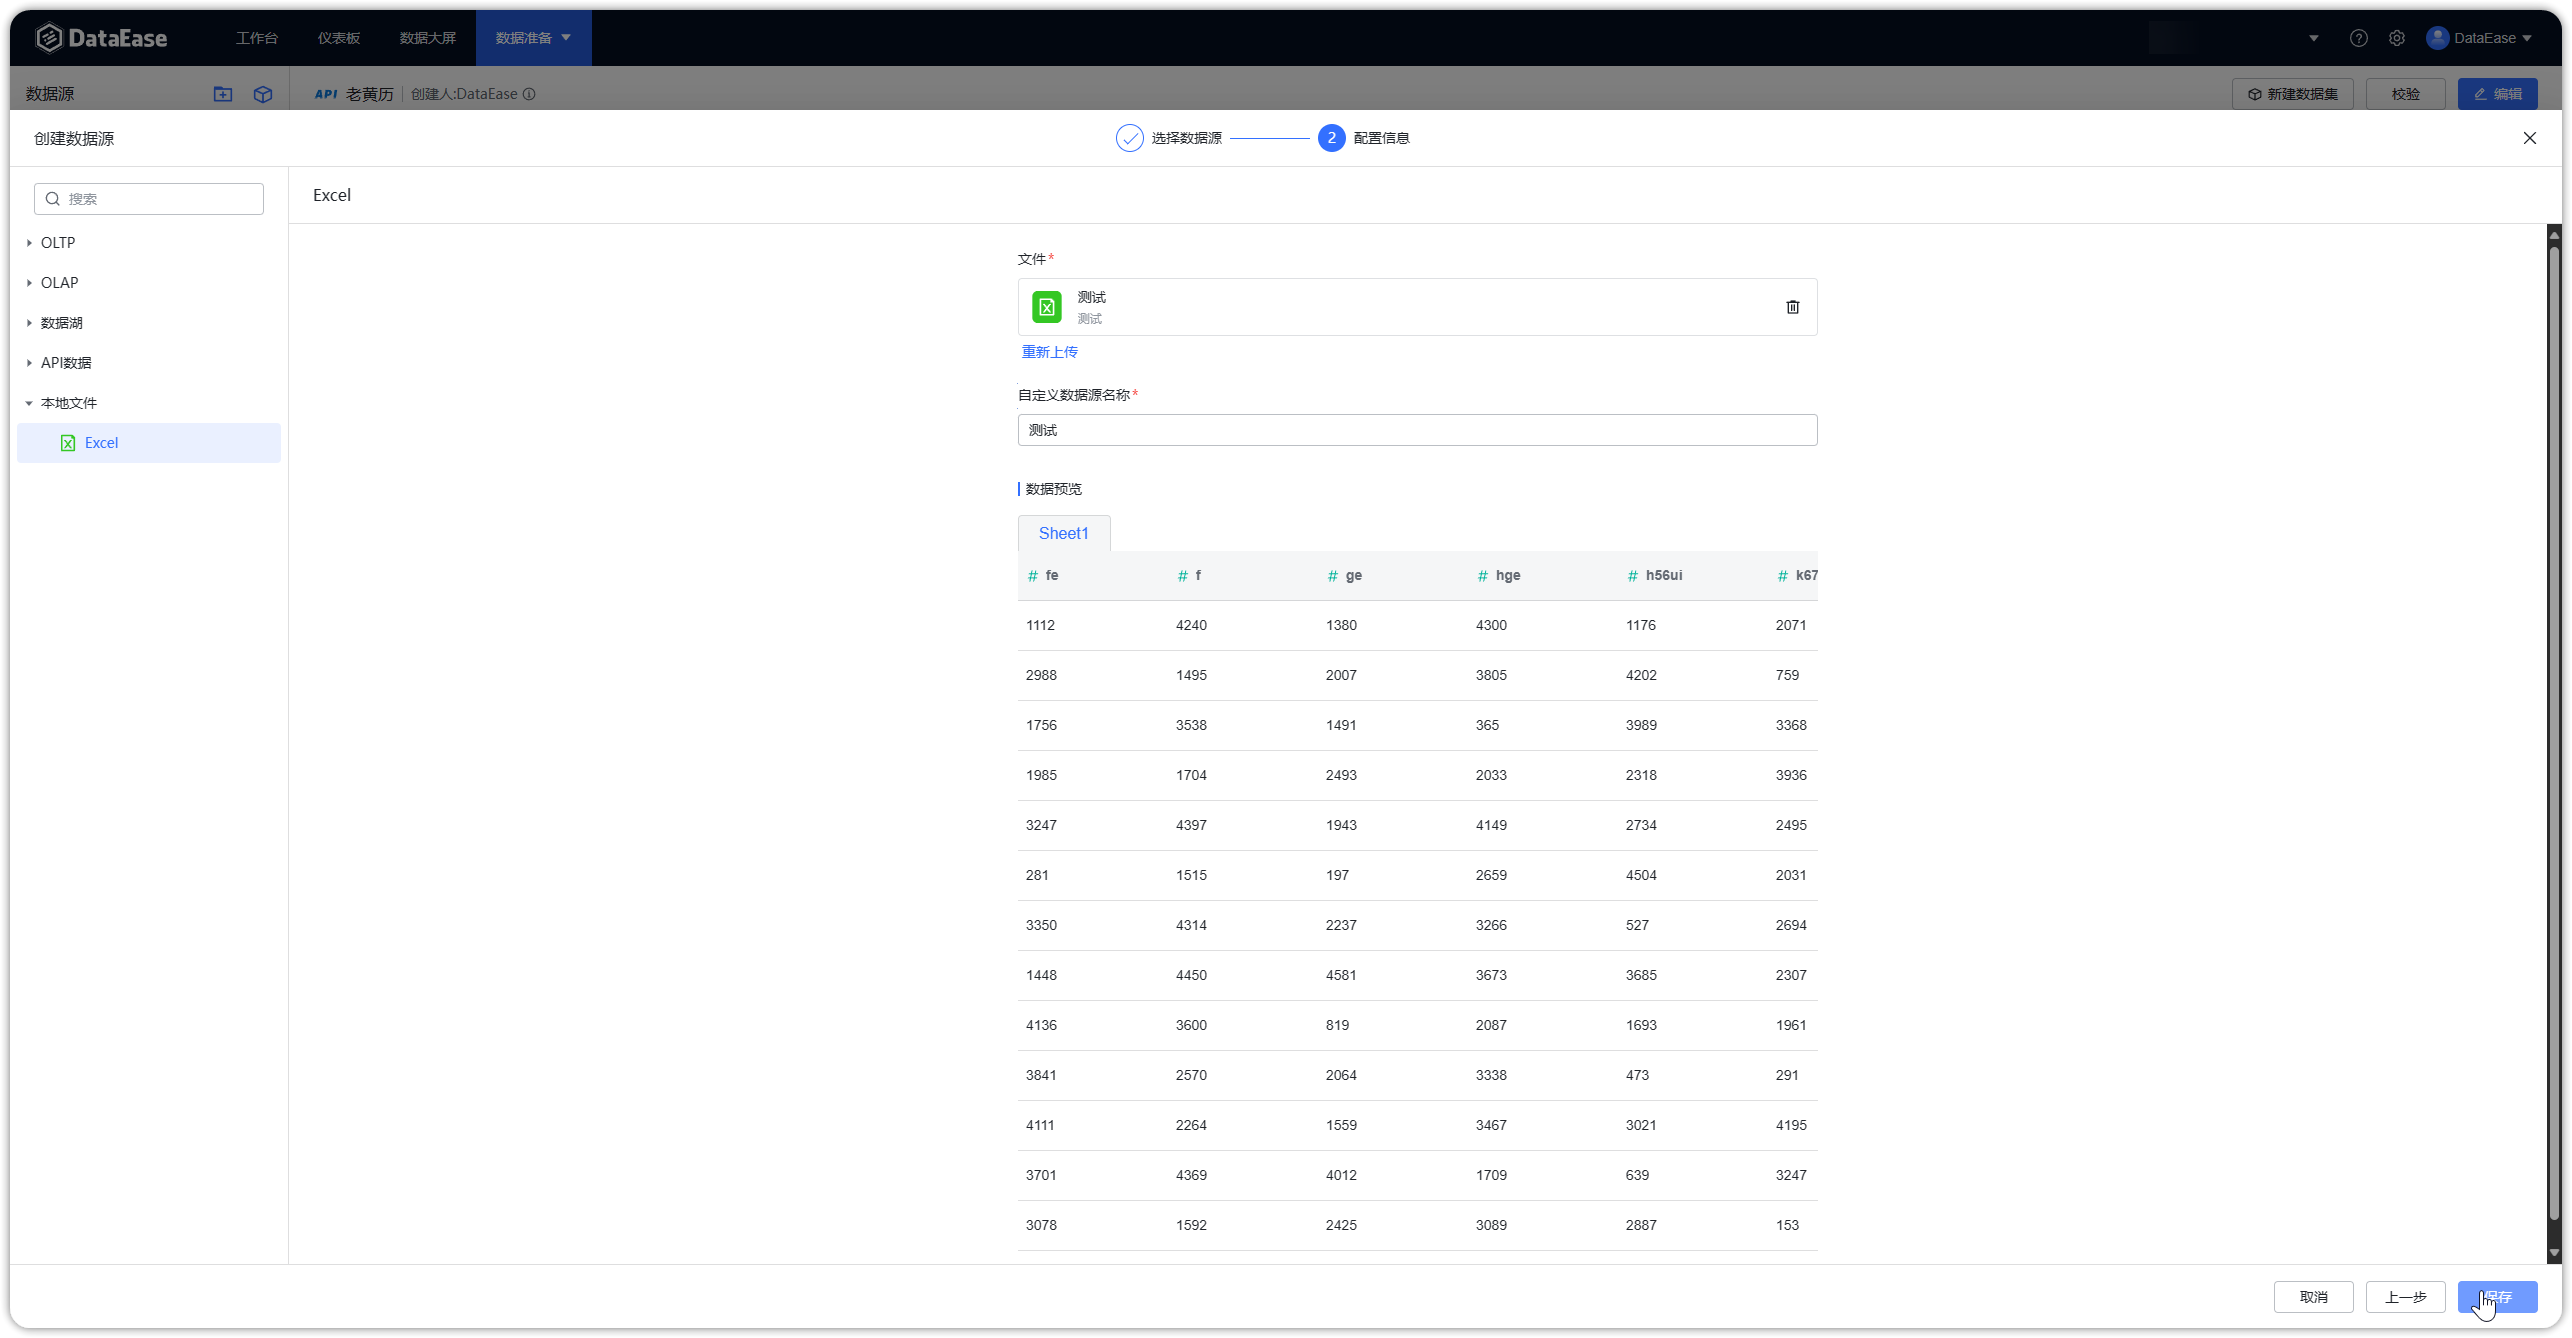This screenshot has width=2572, height=1338.
Task: Switch to the Sheet1 preview tab
Action: pyautogui.click(x=1063, y=533)
